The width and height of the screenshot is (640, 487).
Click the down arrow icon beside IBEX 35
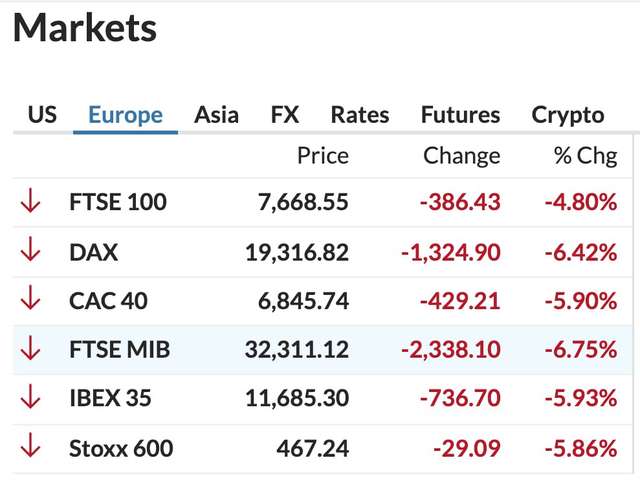pyautogui.click(x=30, y=398)
